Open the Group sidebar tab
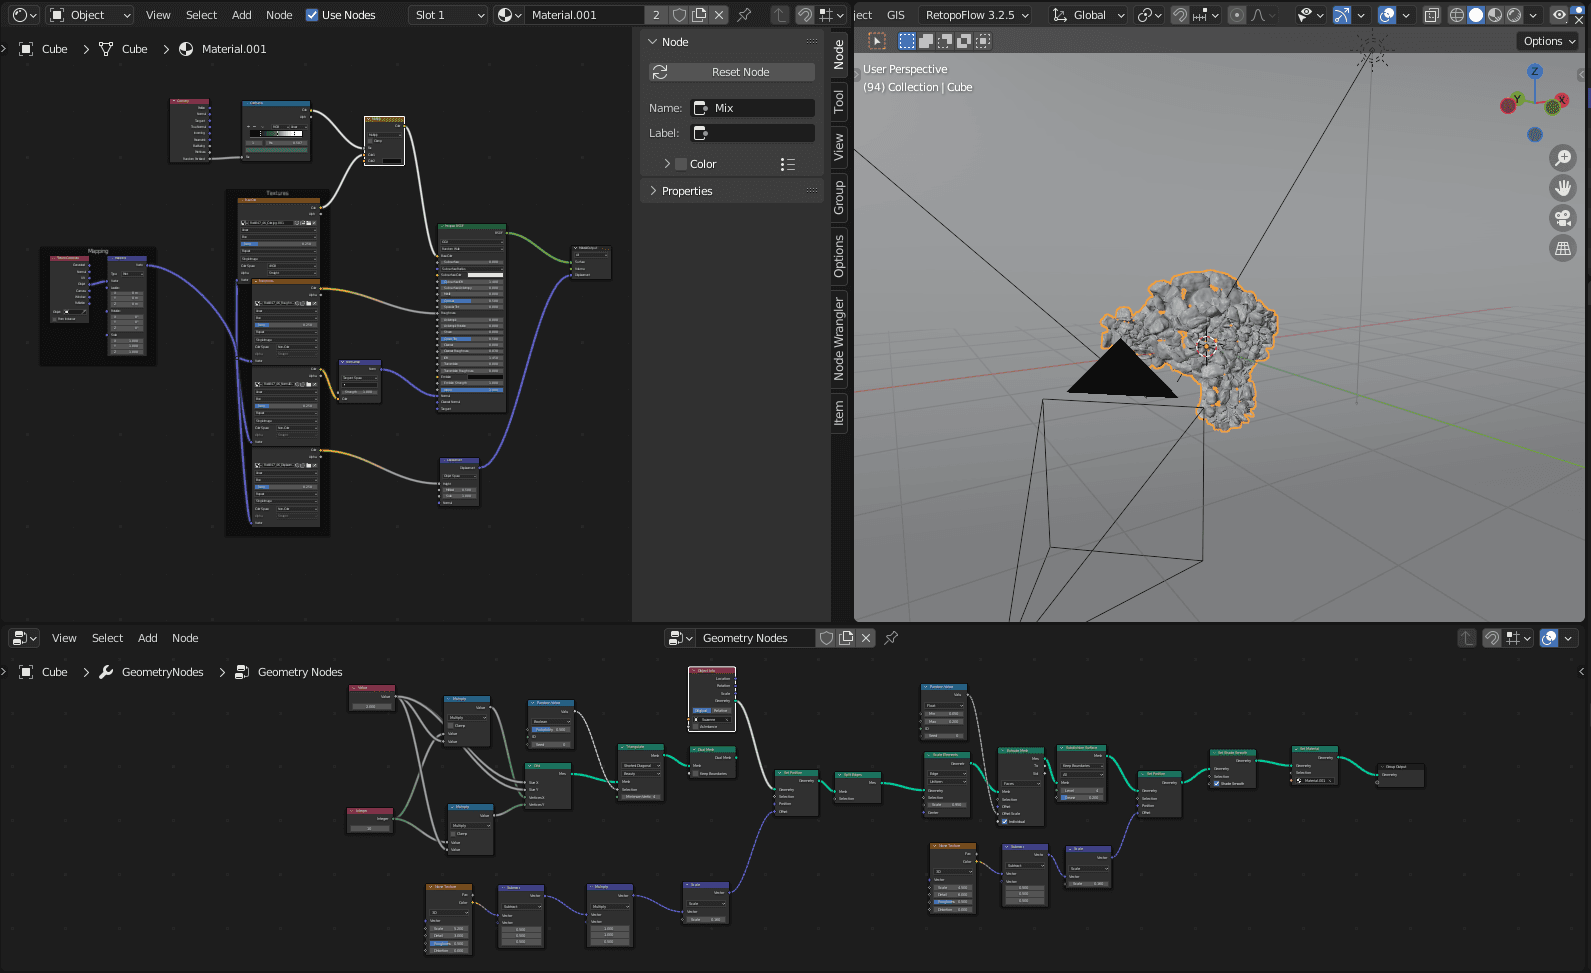Viewport: 1591px width, 973px height. tap(839, 198)
